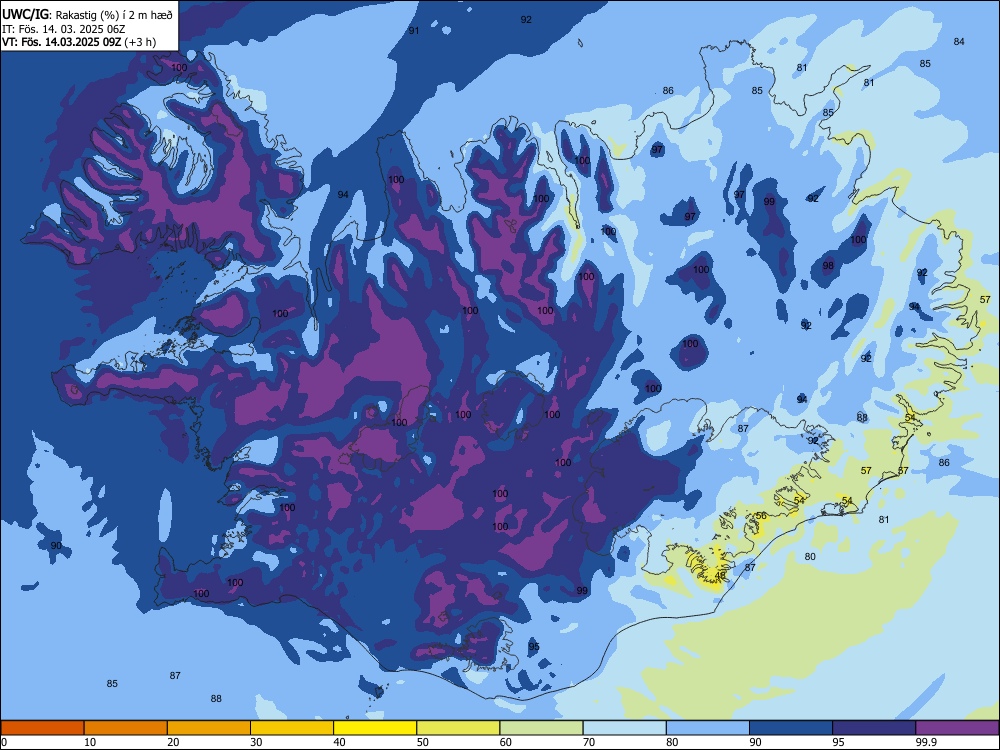
Task: Select the 20–30% amber legend swatch
Action: pyautogui.click(x=209, y=728)
